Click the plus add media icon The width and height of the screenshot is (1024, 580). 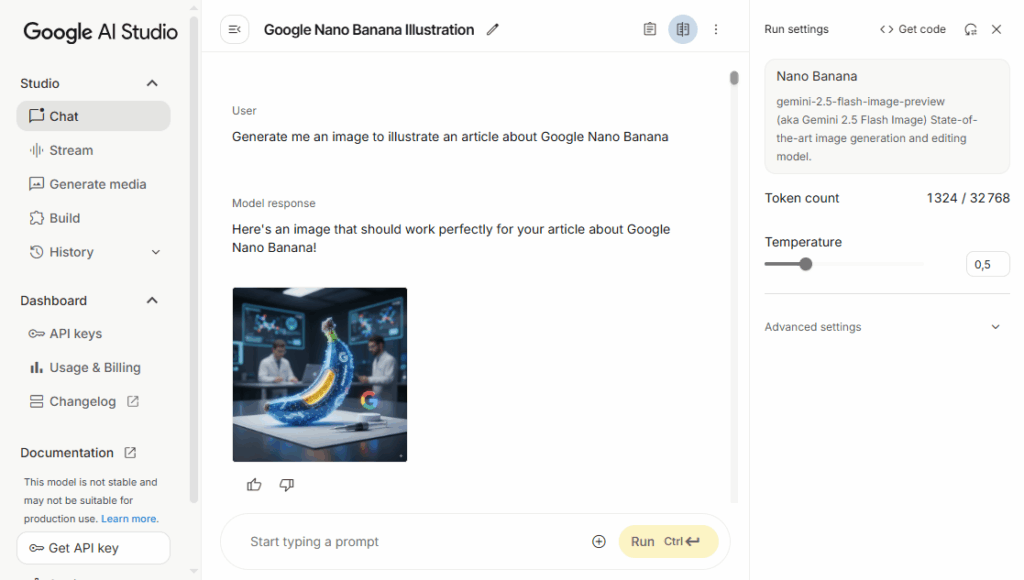pyautogui.click(x=599, y=542)
